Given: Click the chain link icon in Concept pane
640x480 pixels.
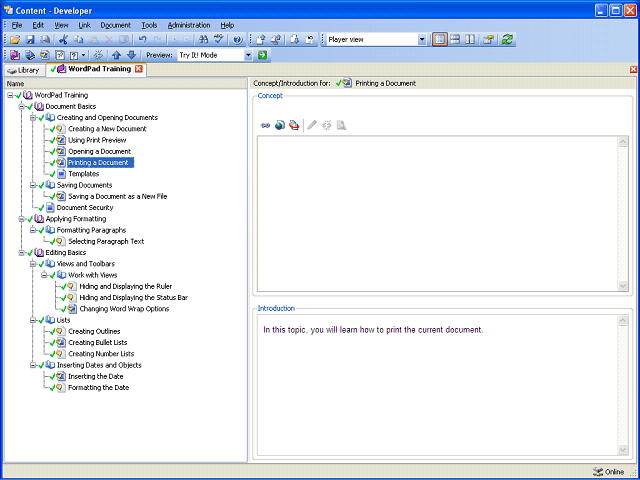Looking at the screenshot, I should click(x=265, y=125).
